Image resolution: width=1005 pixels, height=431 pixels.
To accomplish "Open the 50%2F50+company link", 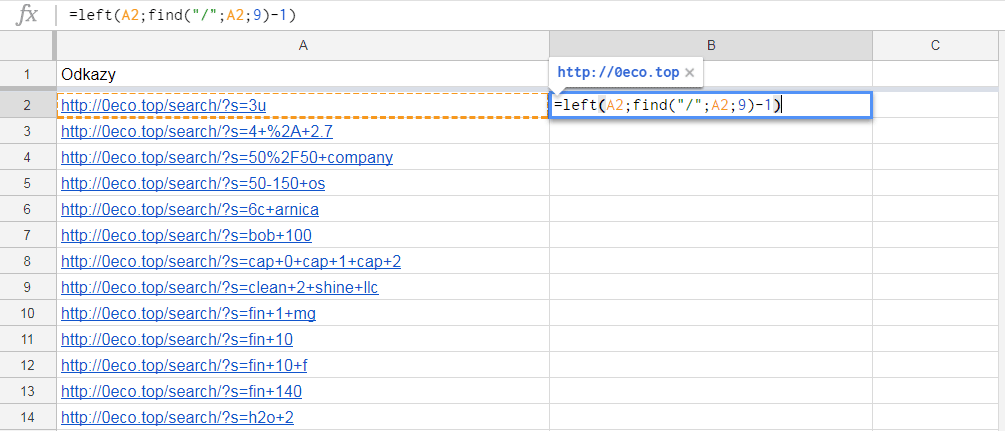I will pos(226,157).
